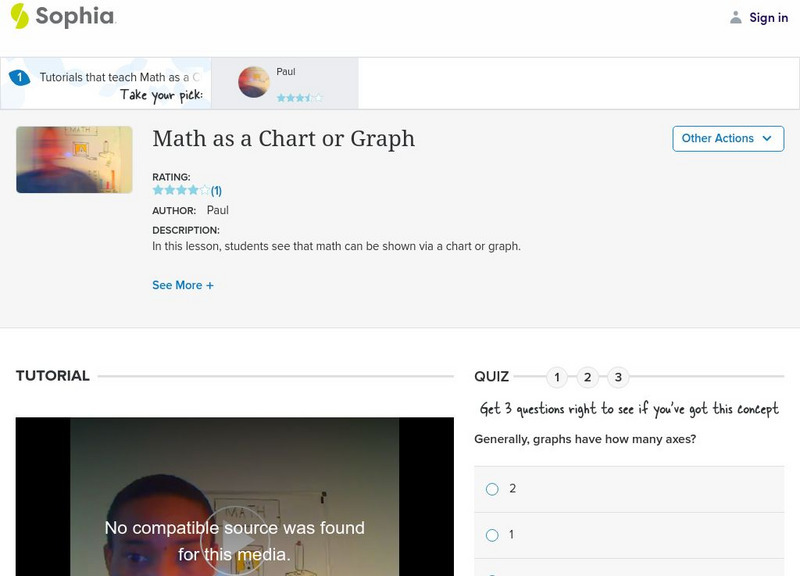Screen dimensions: 800x576
Task: Go to quiz question 3
Action: [619, 377]
